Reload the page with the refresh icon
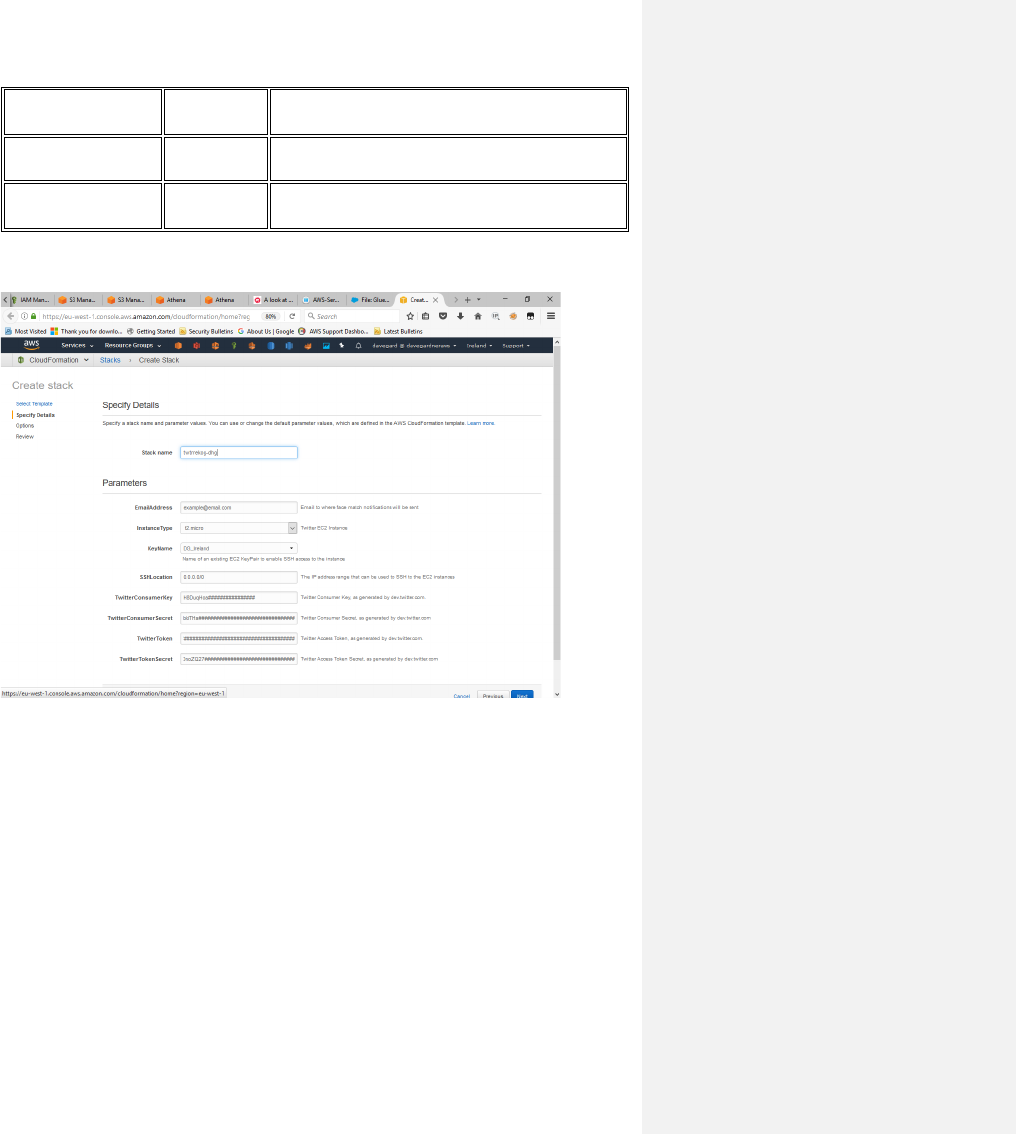 coord(292,316)
